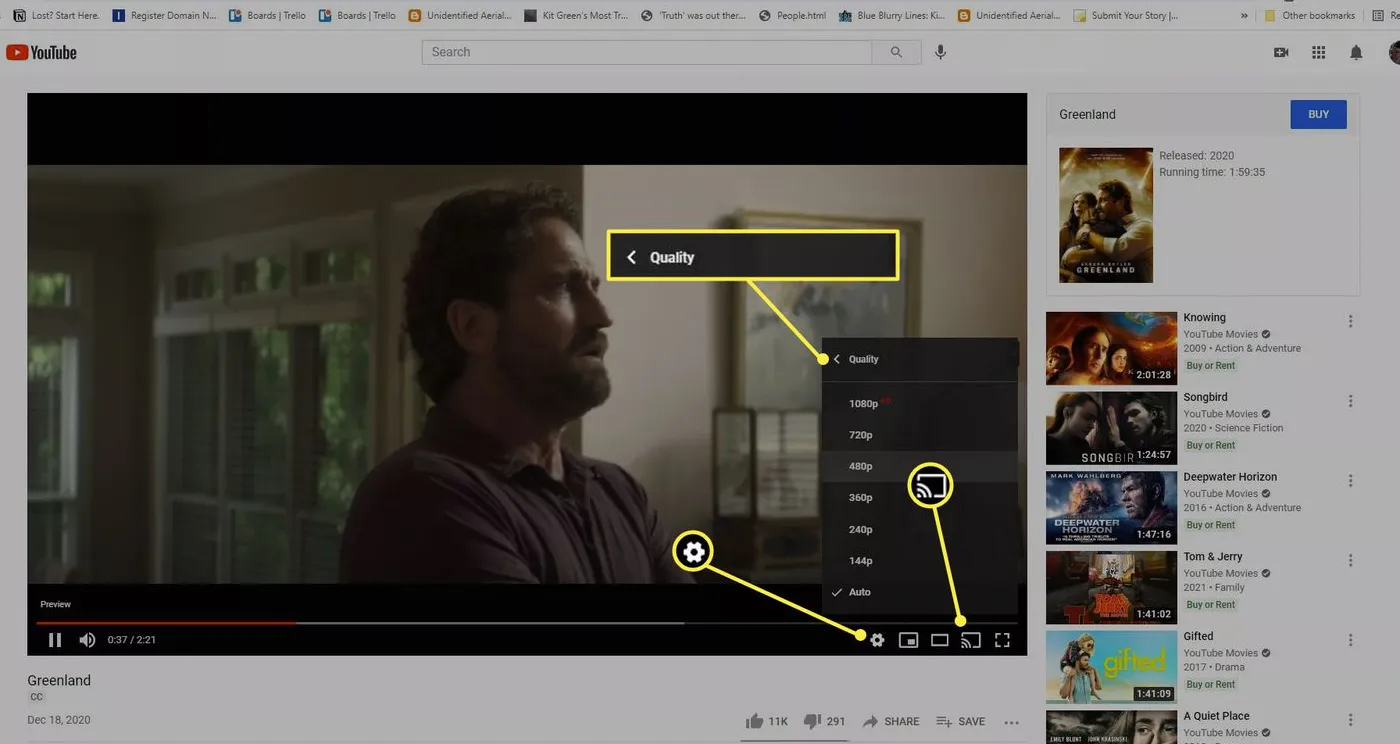Open Miniplayer mode
Image resolution: width=1400 pixels, height=744 pixels.
tap(908, 639)
